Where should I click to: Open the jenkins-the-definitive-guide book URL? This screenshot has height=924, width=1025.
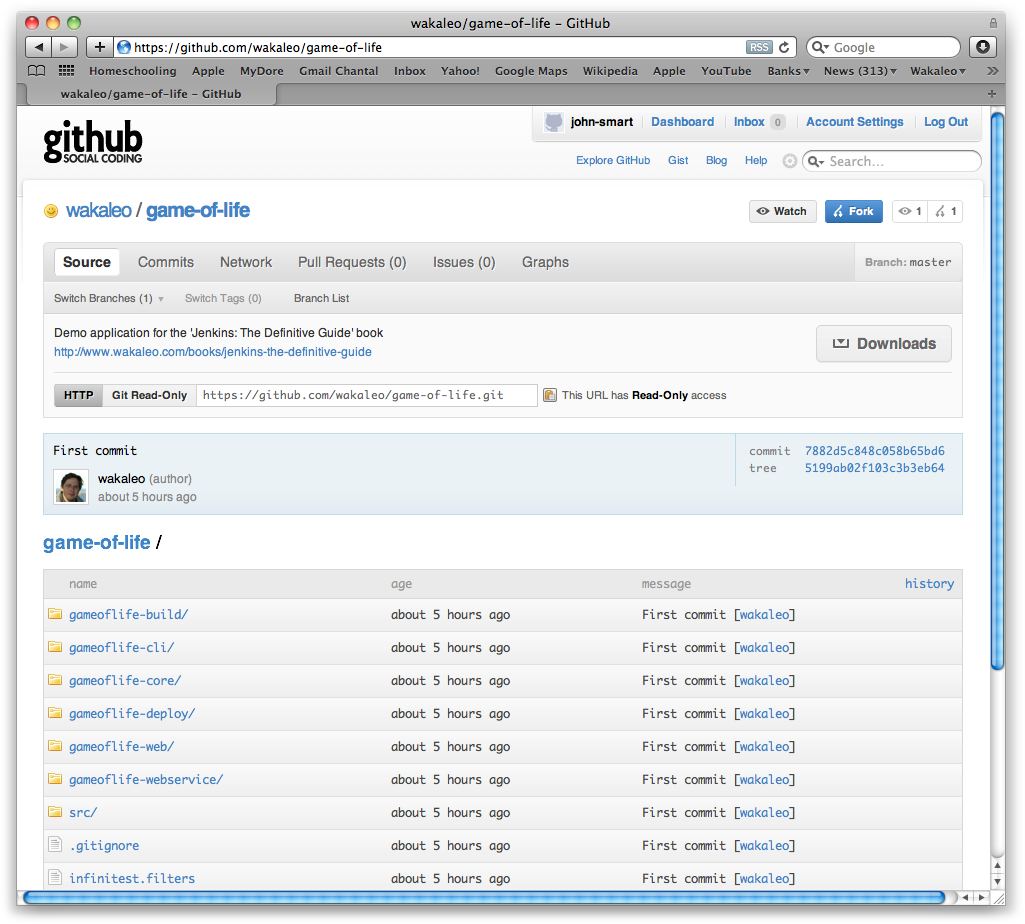point(212,352)
